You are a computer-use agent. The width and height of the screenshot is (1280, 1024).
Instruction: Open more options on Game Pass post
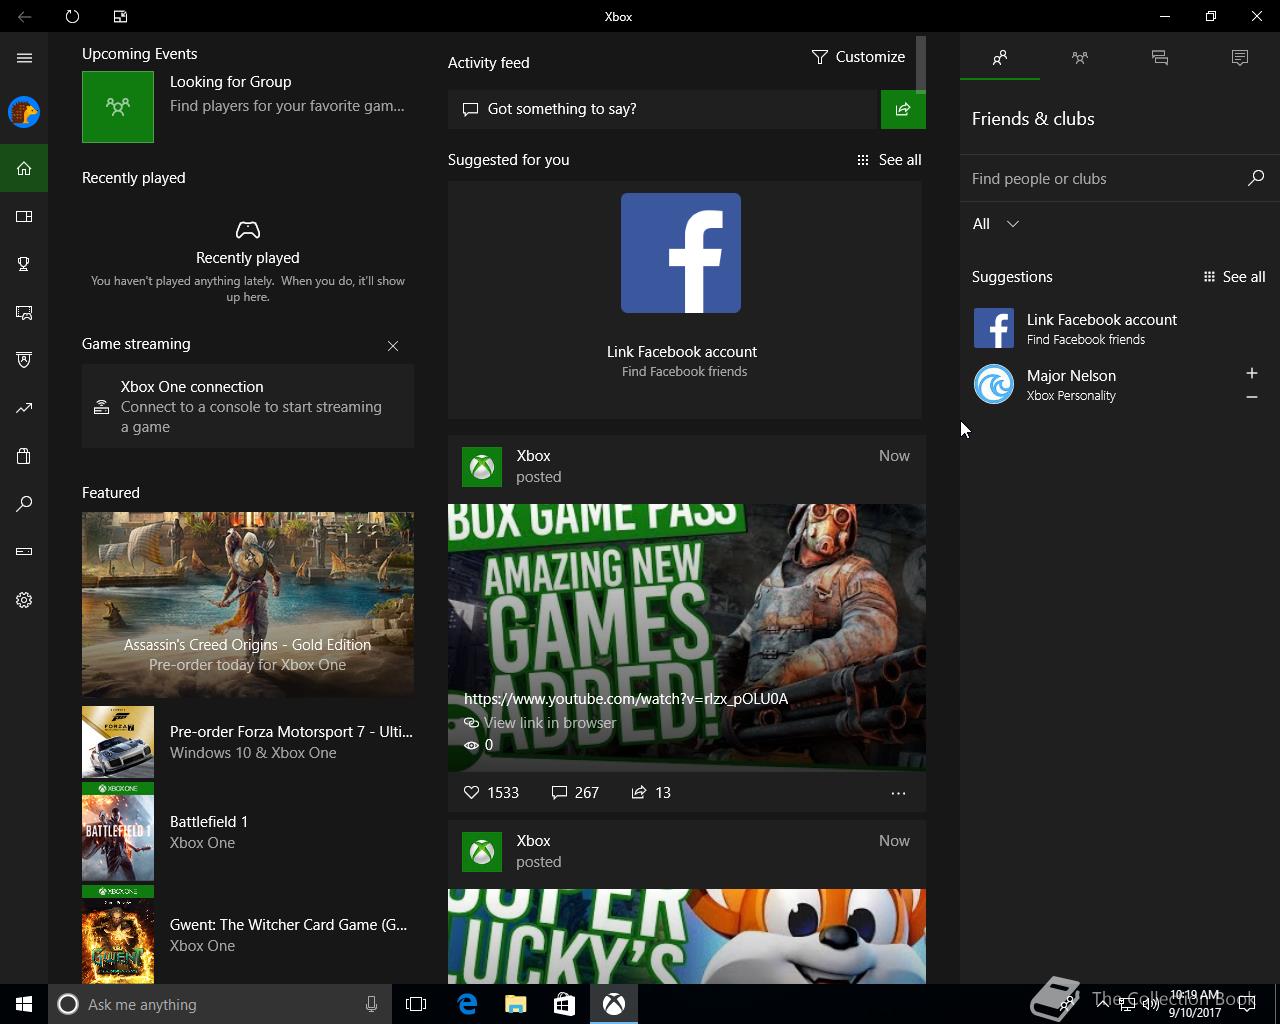pyautogui.click(x=898, y=793)
